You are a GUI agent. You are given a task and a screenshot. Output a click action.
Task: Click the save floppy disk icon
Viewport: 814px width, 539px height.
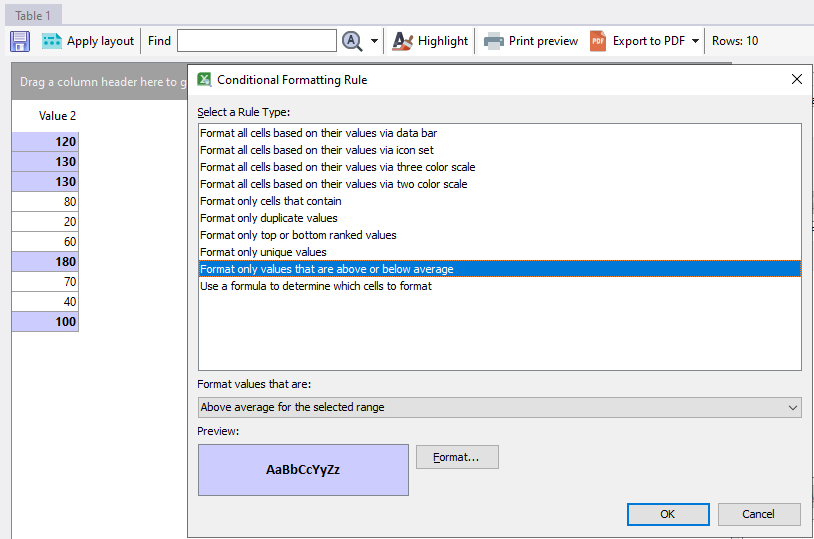20,41
